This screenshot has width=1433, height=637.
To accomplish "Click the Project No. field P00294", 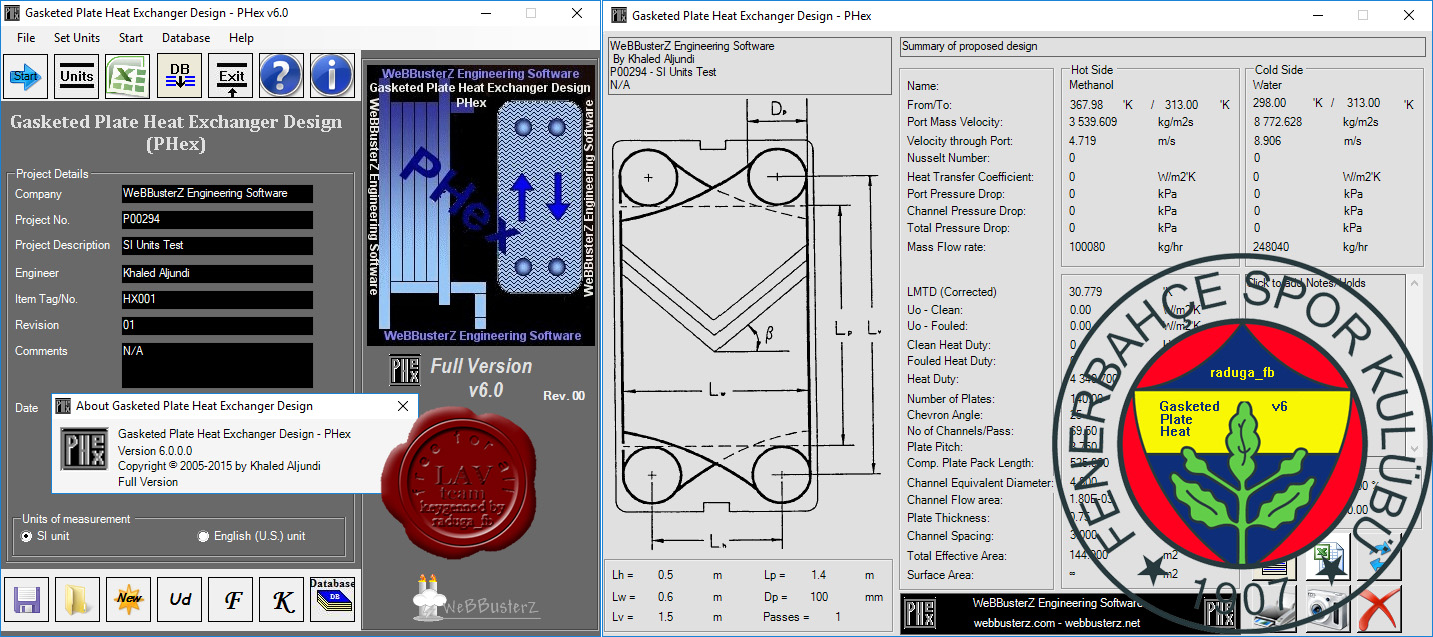I will [217, 219].
